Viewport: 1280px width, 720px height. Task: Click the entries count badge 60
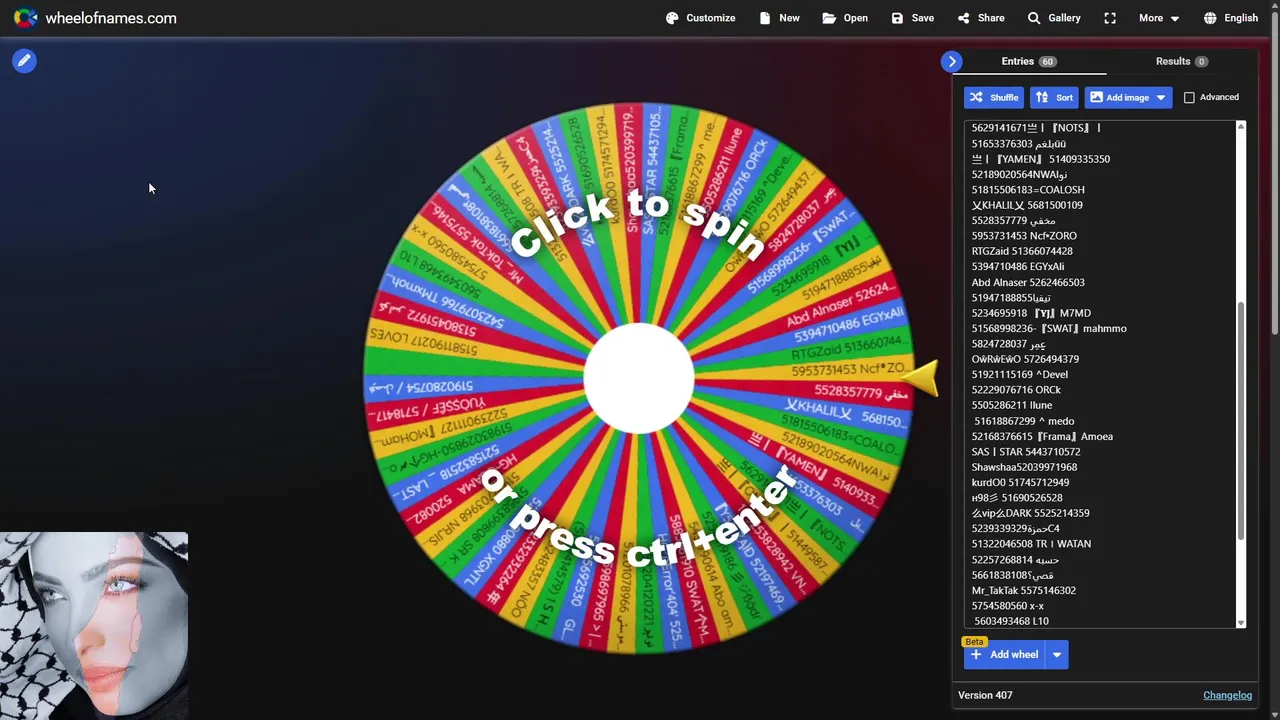pos(1047,62)
